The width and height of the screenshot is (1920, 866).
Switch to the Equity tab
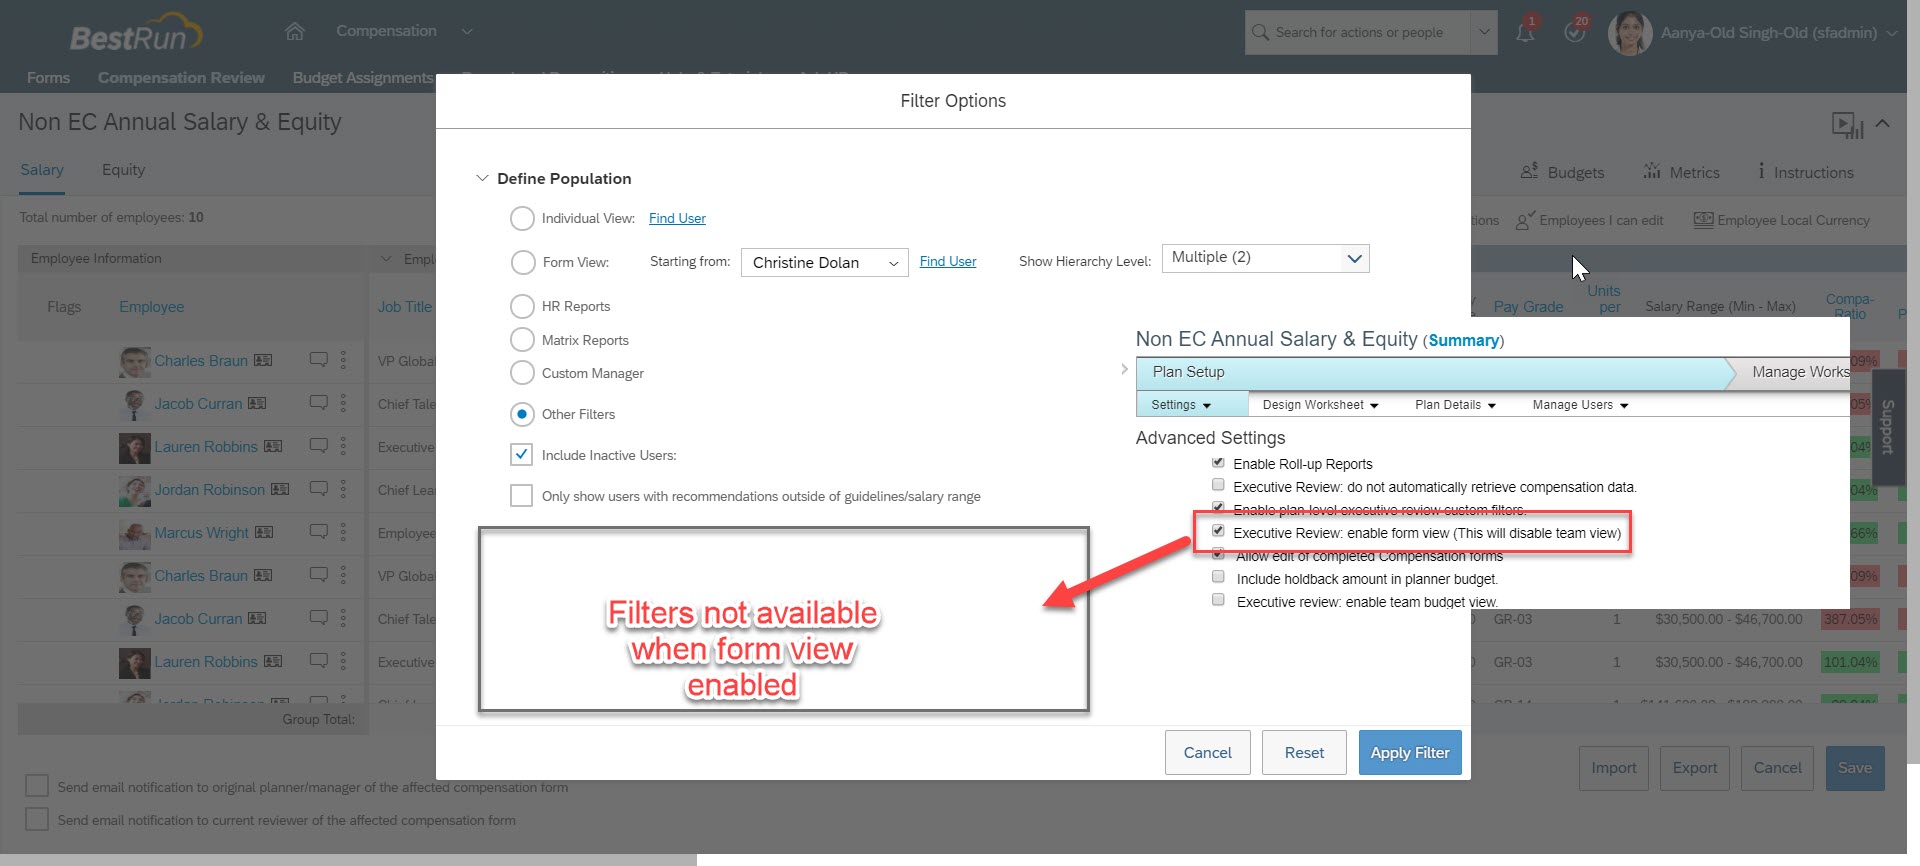123,170
